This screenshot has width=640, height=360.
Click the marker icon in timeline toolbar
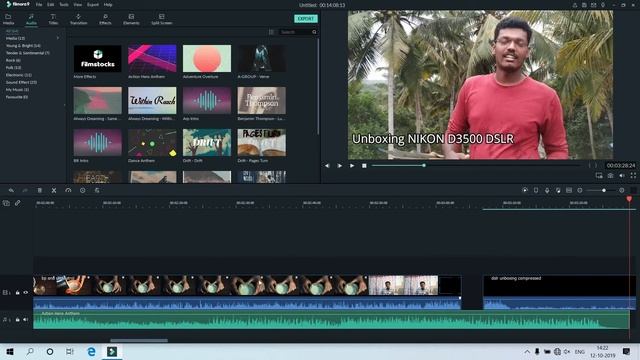coord(536,190)
